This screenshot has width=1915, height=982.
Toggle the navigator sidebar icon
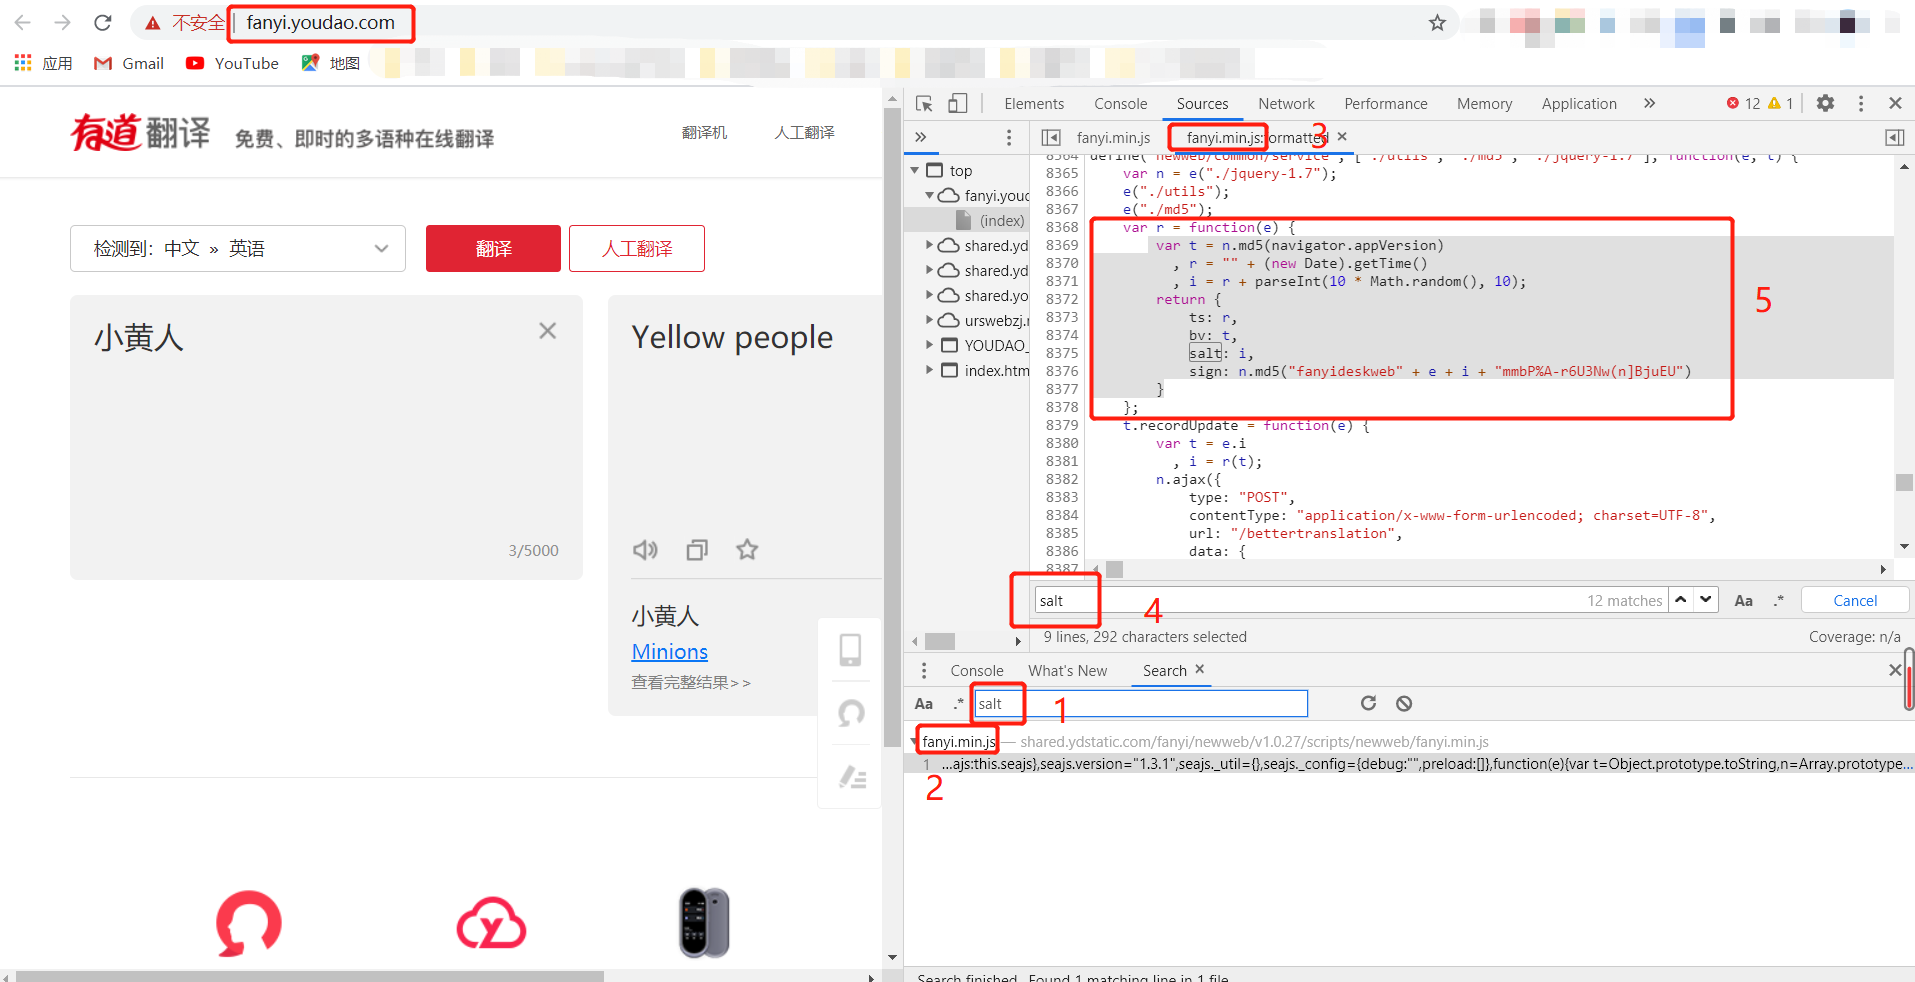coord(1051,137)
